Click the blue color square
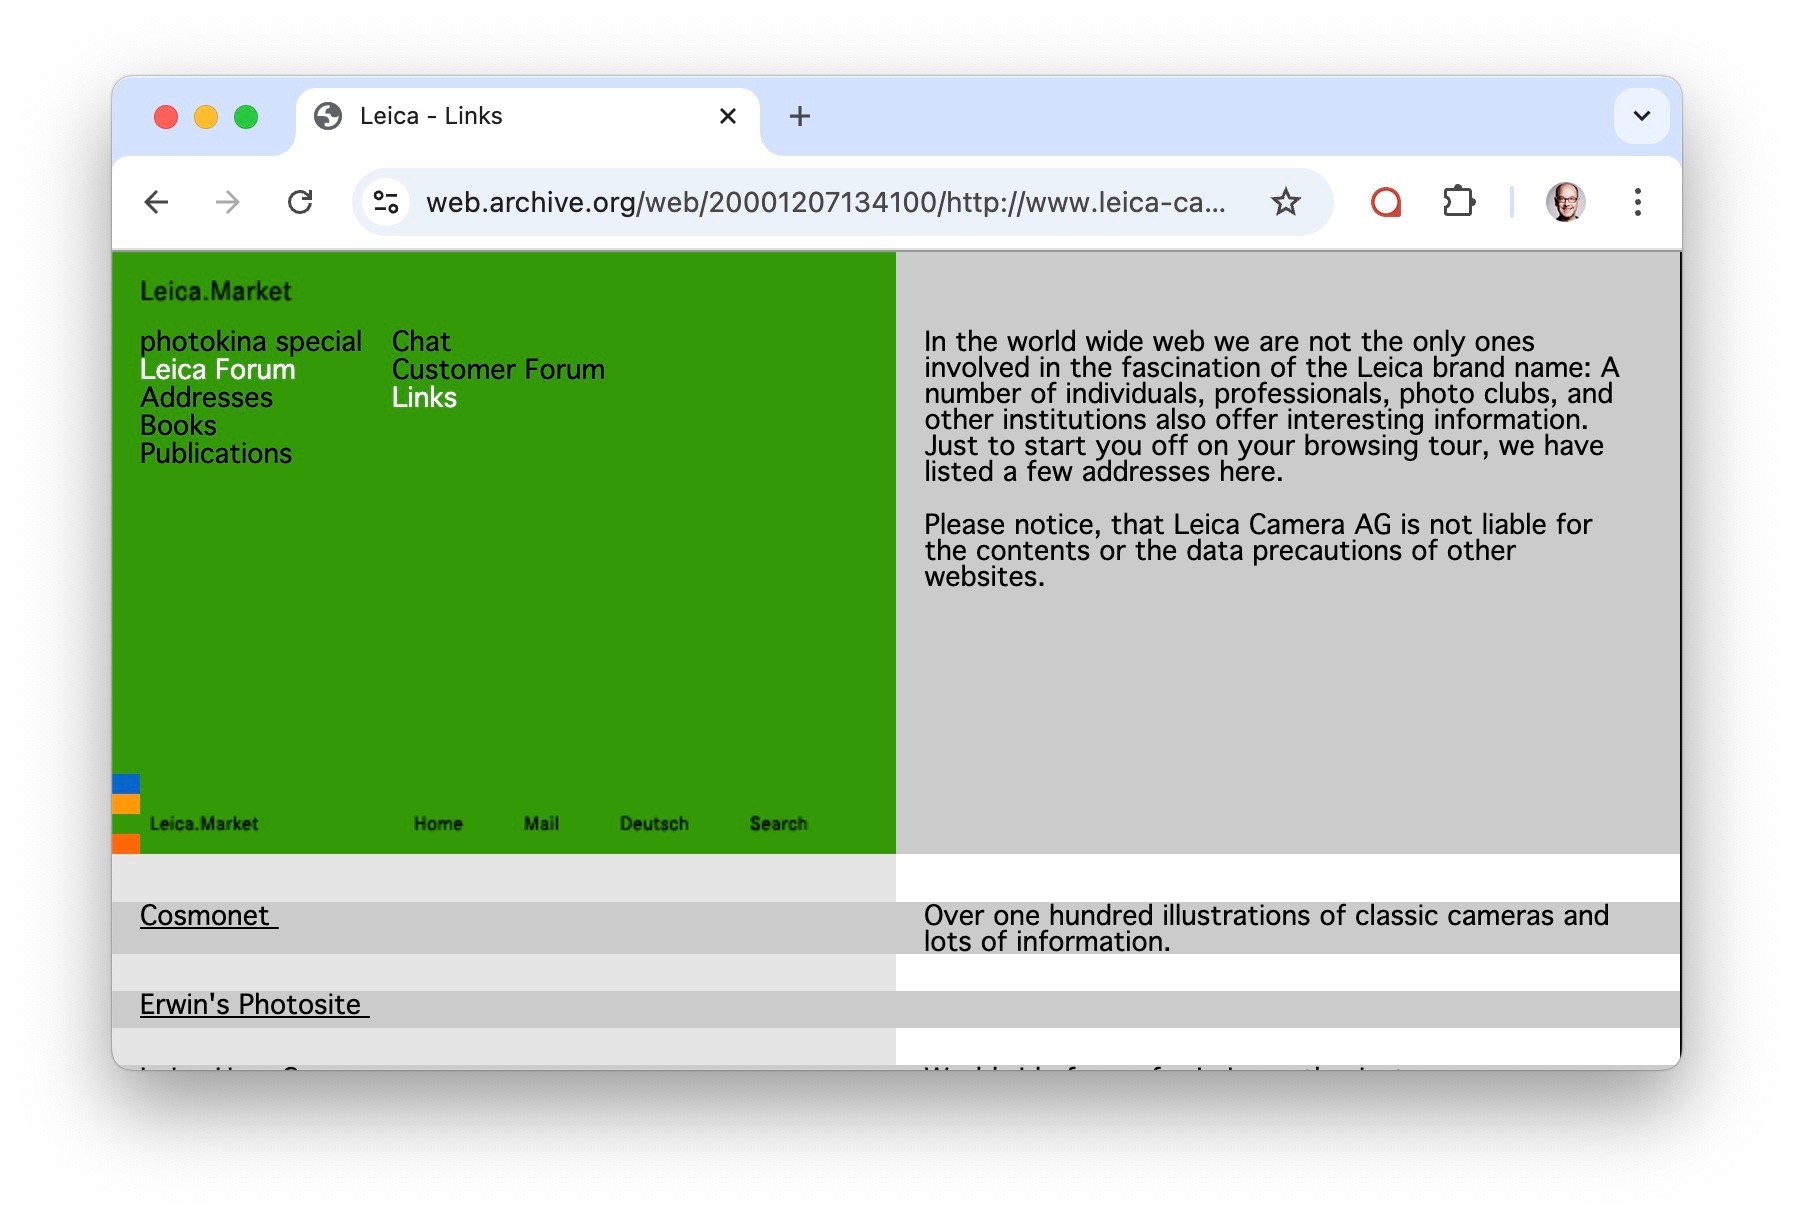The width and height of the screenshot is (1794, 1218). 126,784
